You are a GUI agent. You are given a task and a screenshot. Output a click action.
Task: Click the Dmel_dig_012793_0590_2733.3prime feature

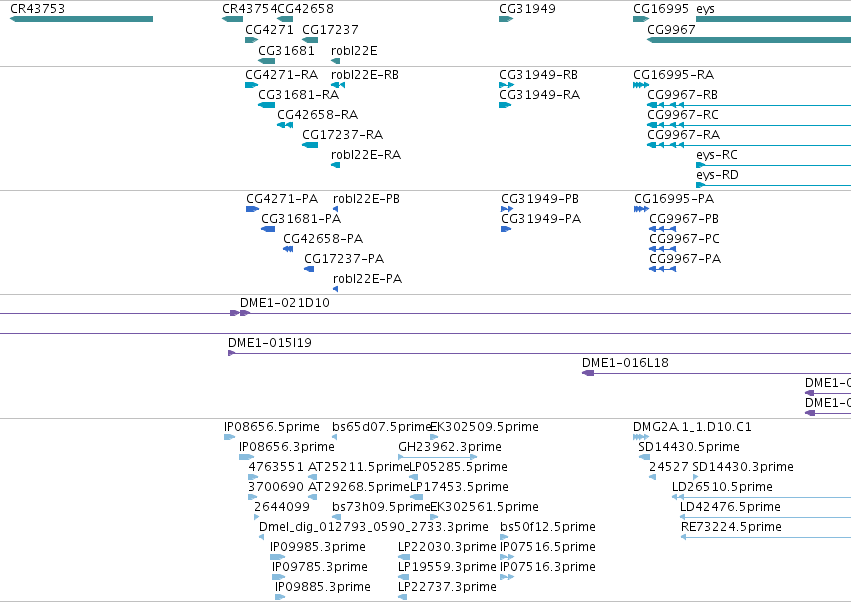(262, 537)
